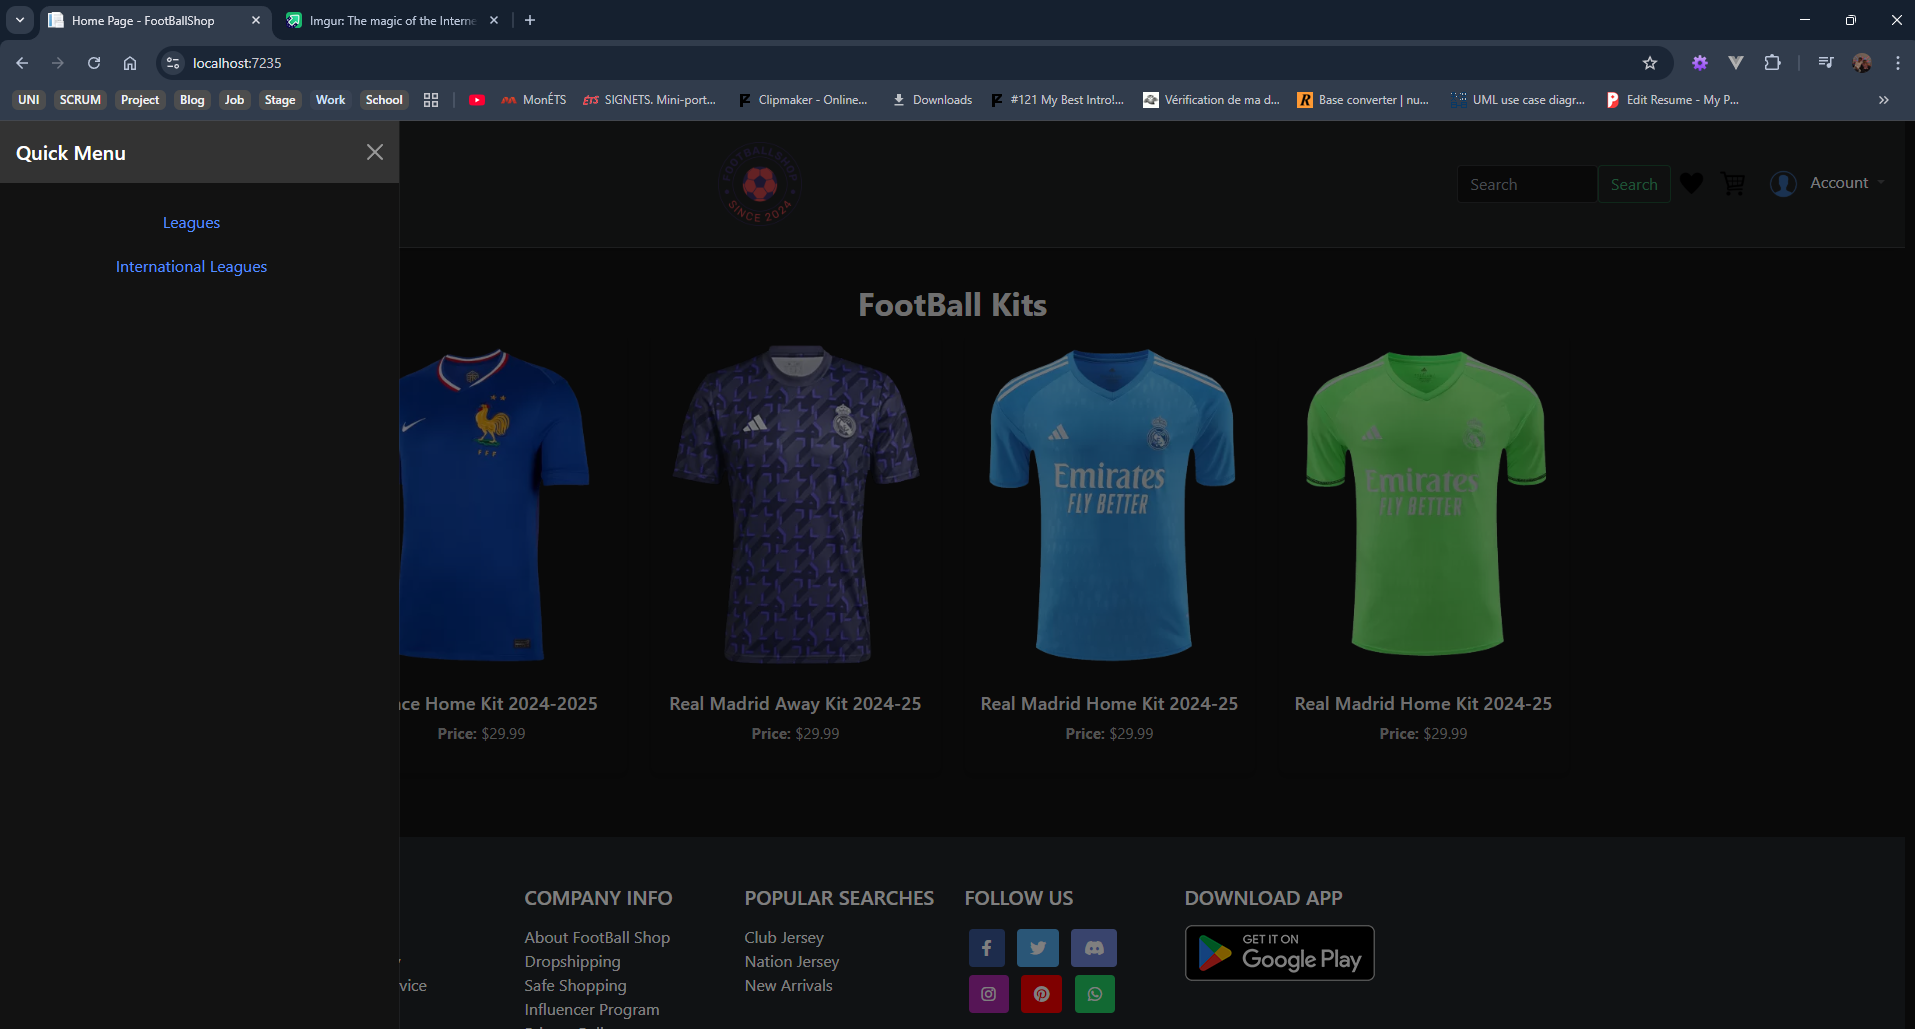Open the purple gear extension icon
The image size is (1915, 1029).
(x=1700, y=63)
